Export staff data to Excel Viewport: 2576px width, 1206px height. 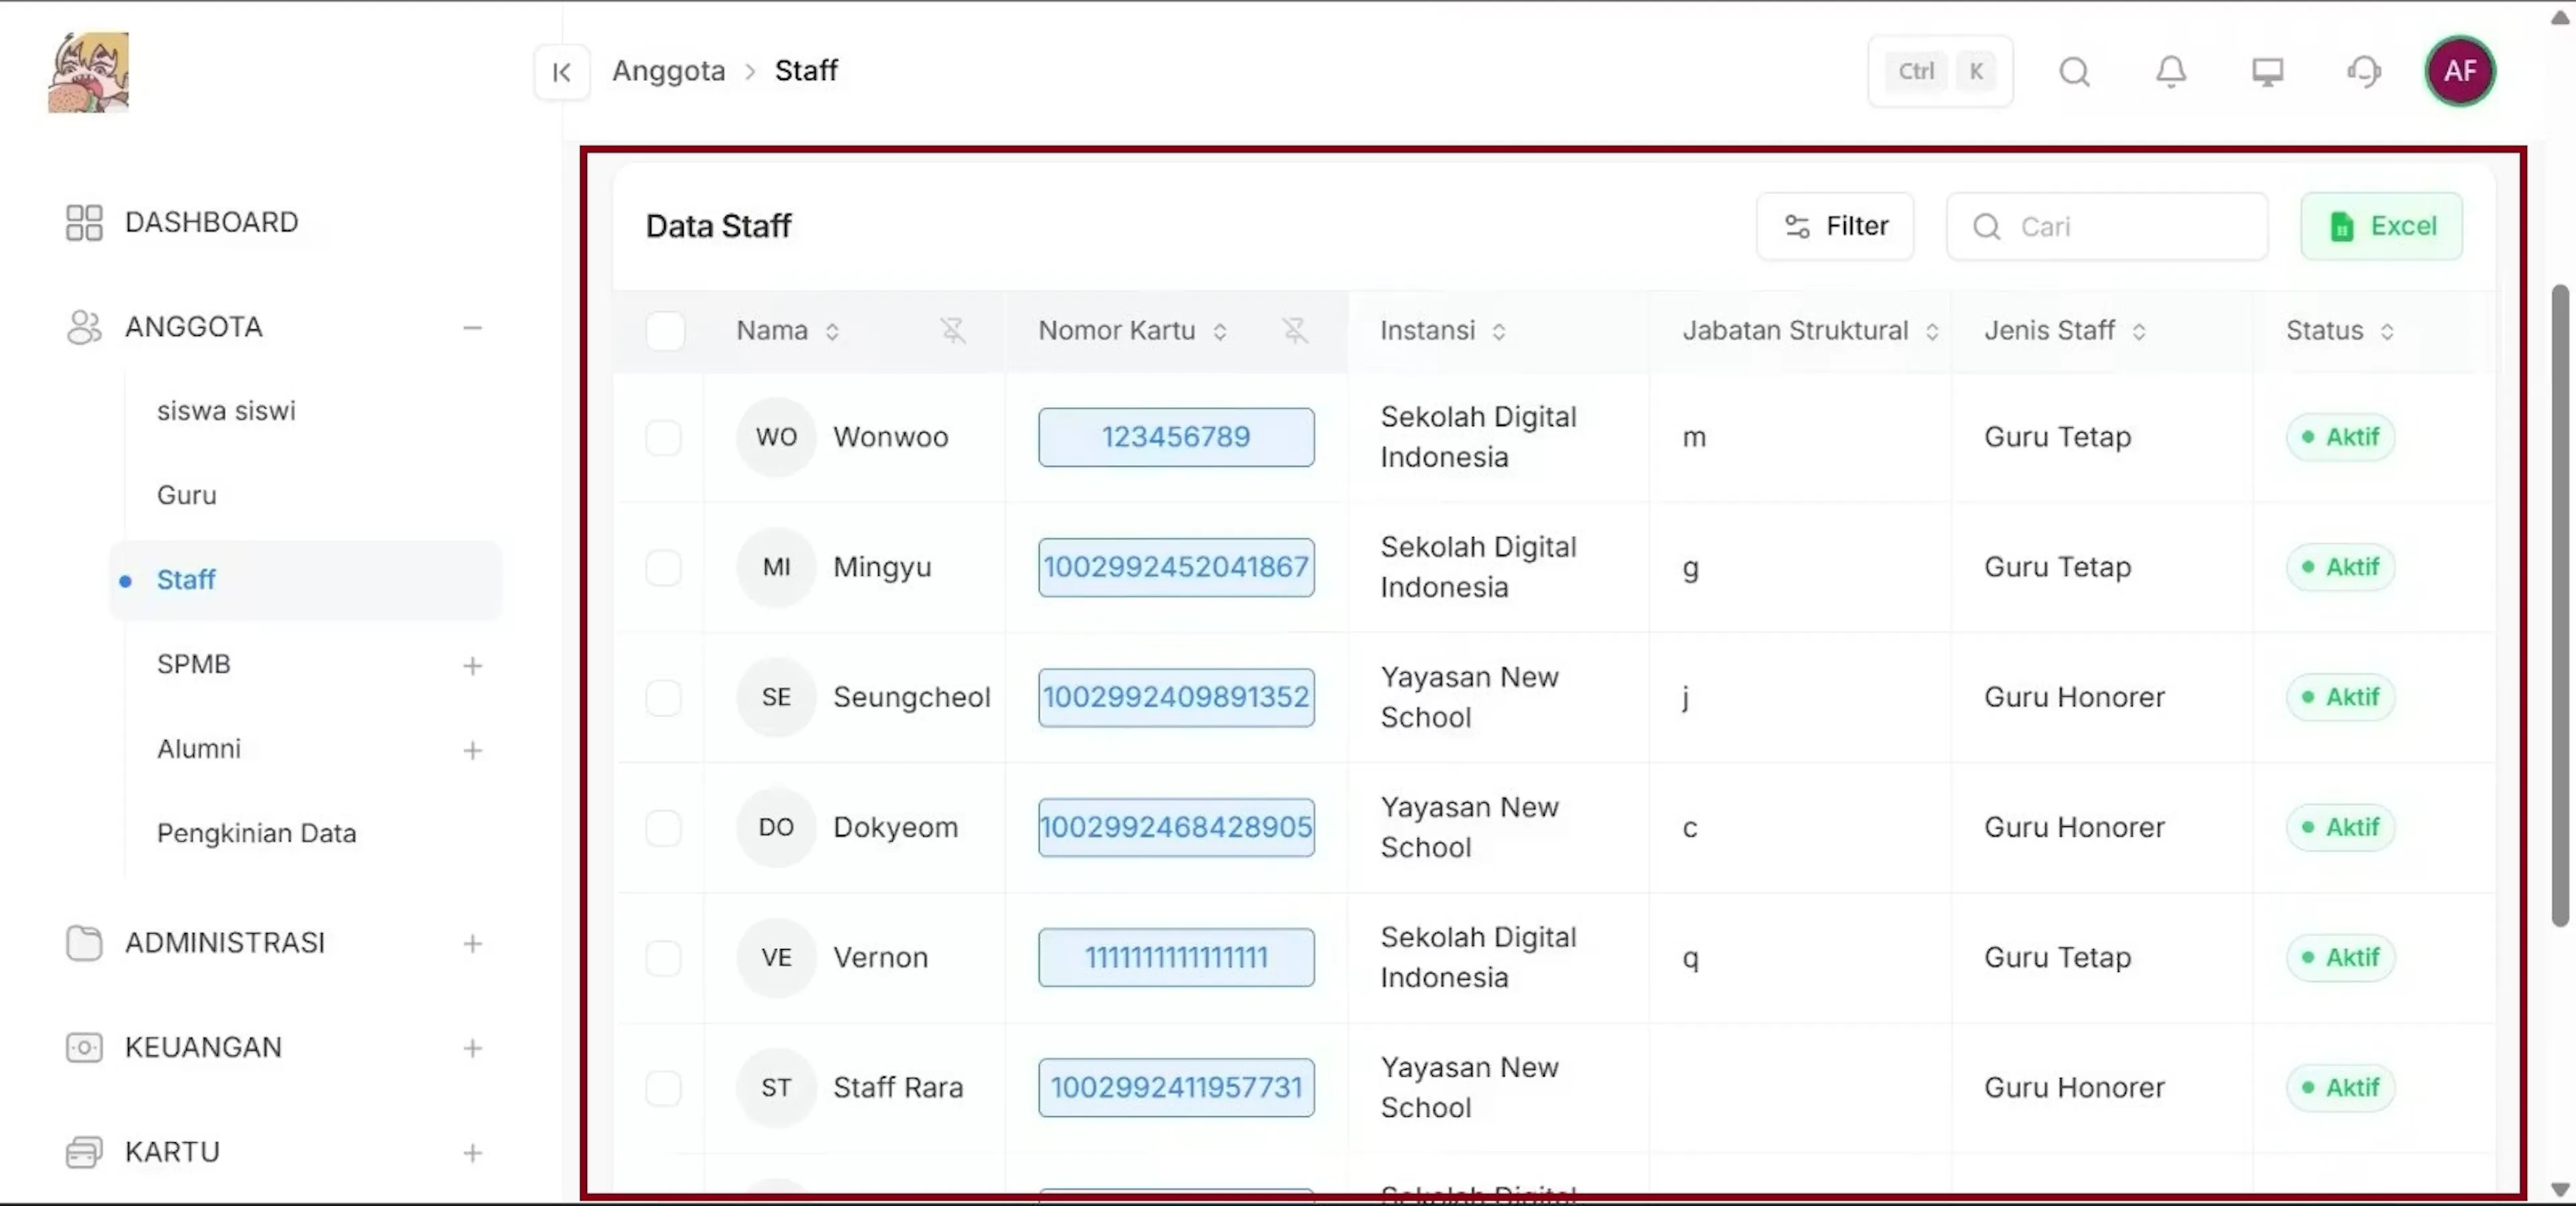(2381, 227)
